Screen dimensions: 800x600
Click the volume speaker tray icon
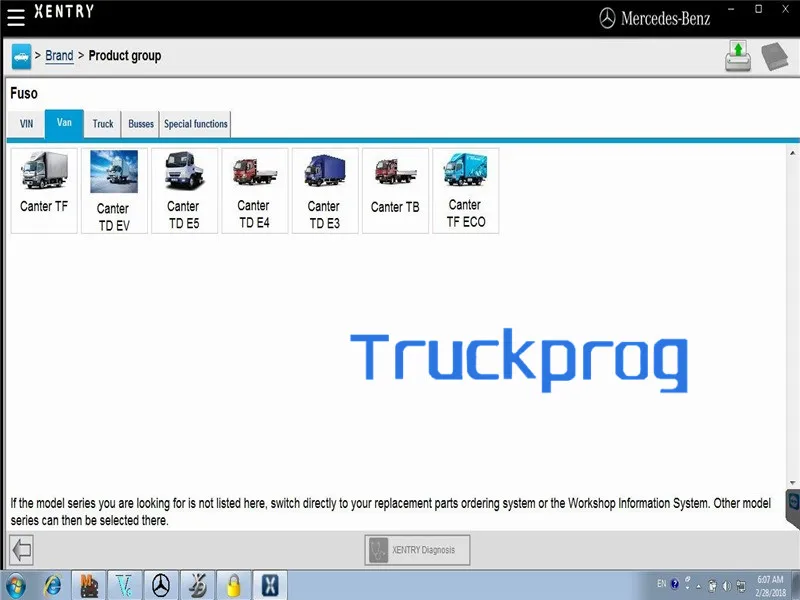727,586
